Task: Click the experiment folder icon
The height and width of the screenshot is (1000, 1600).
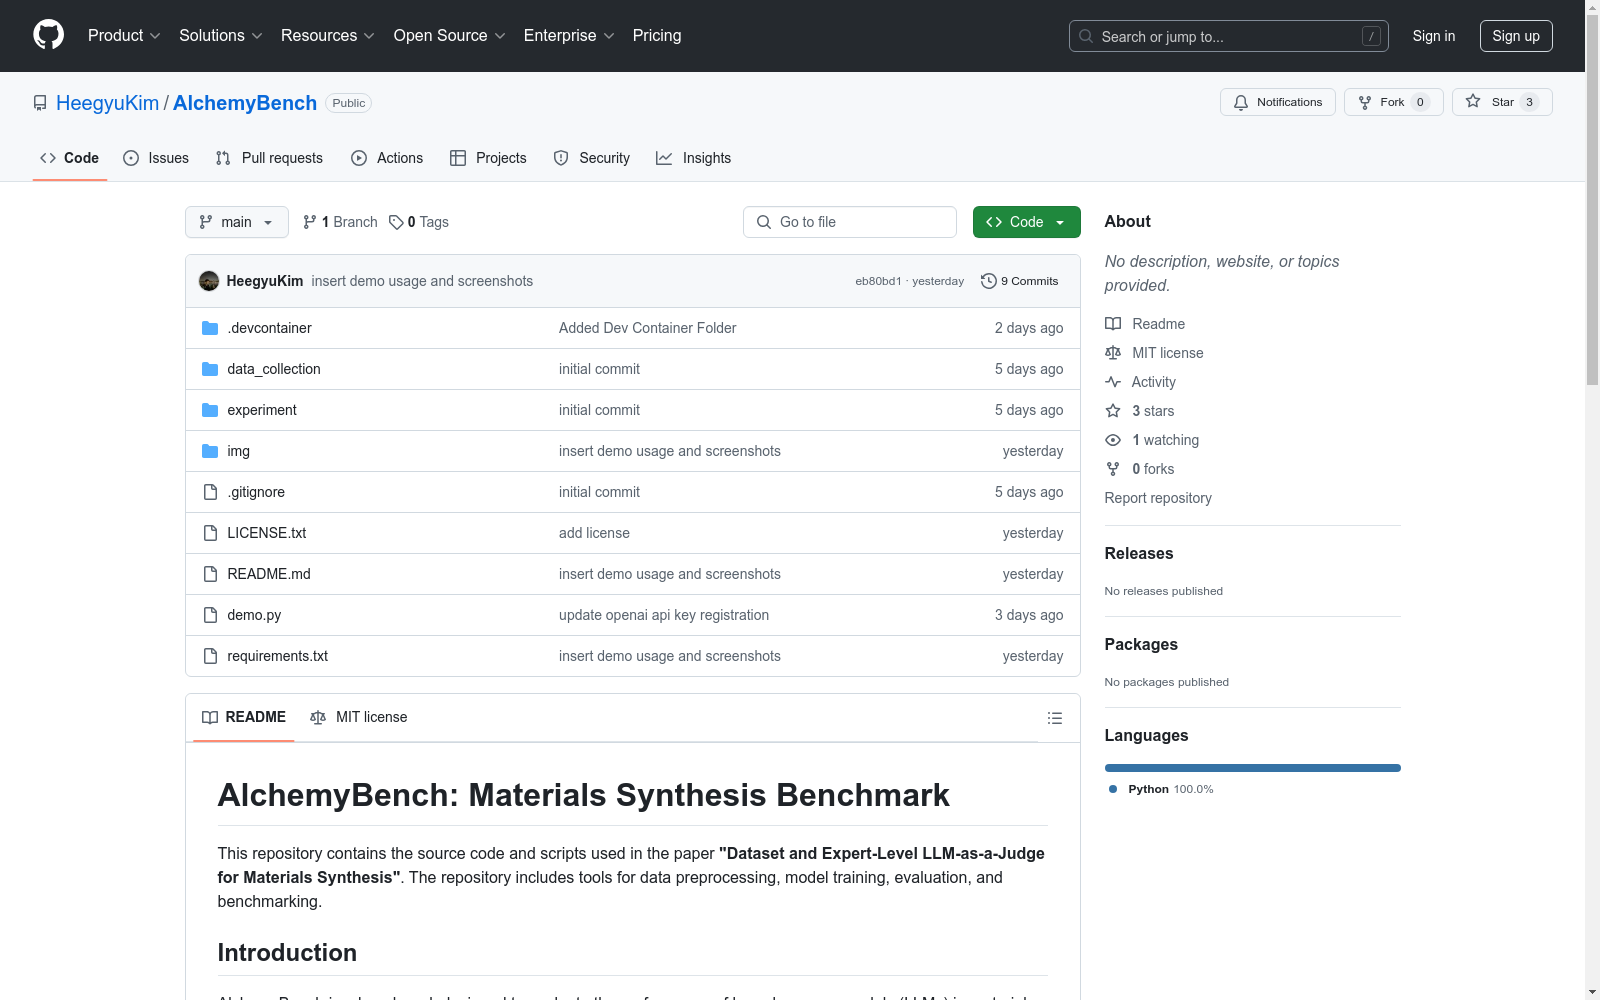Action: click(x=210, y=410)
